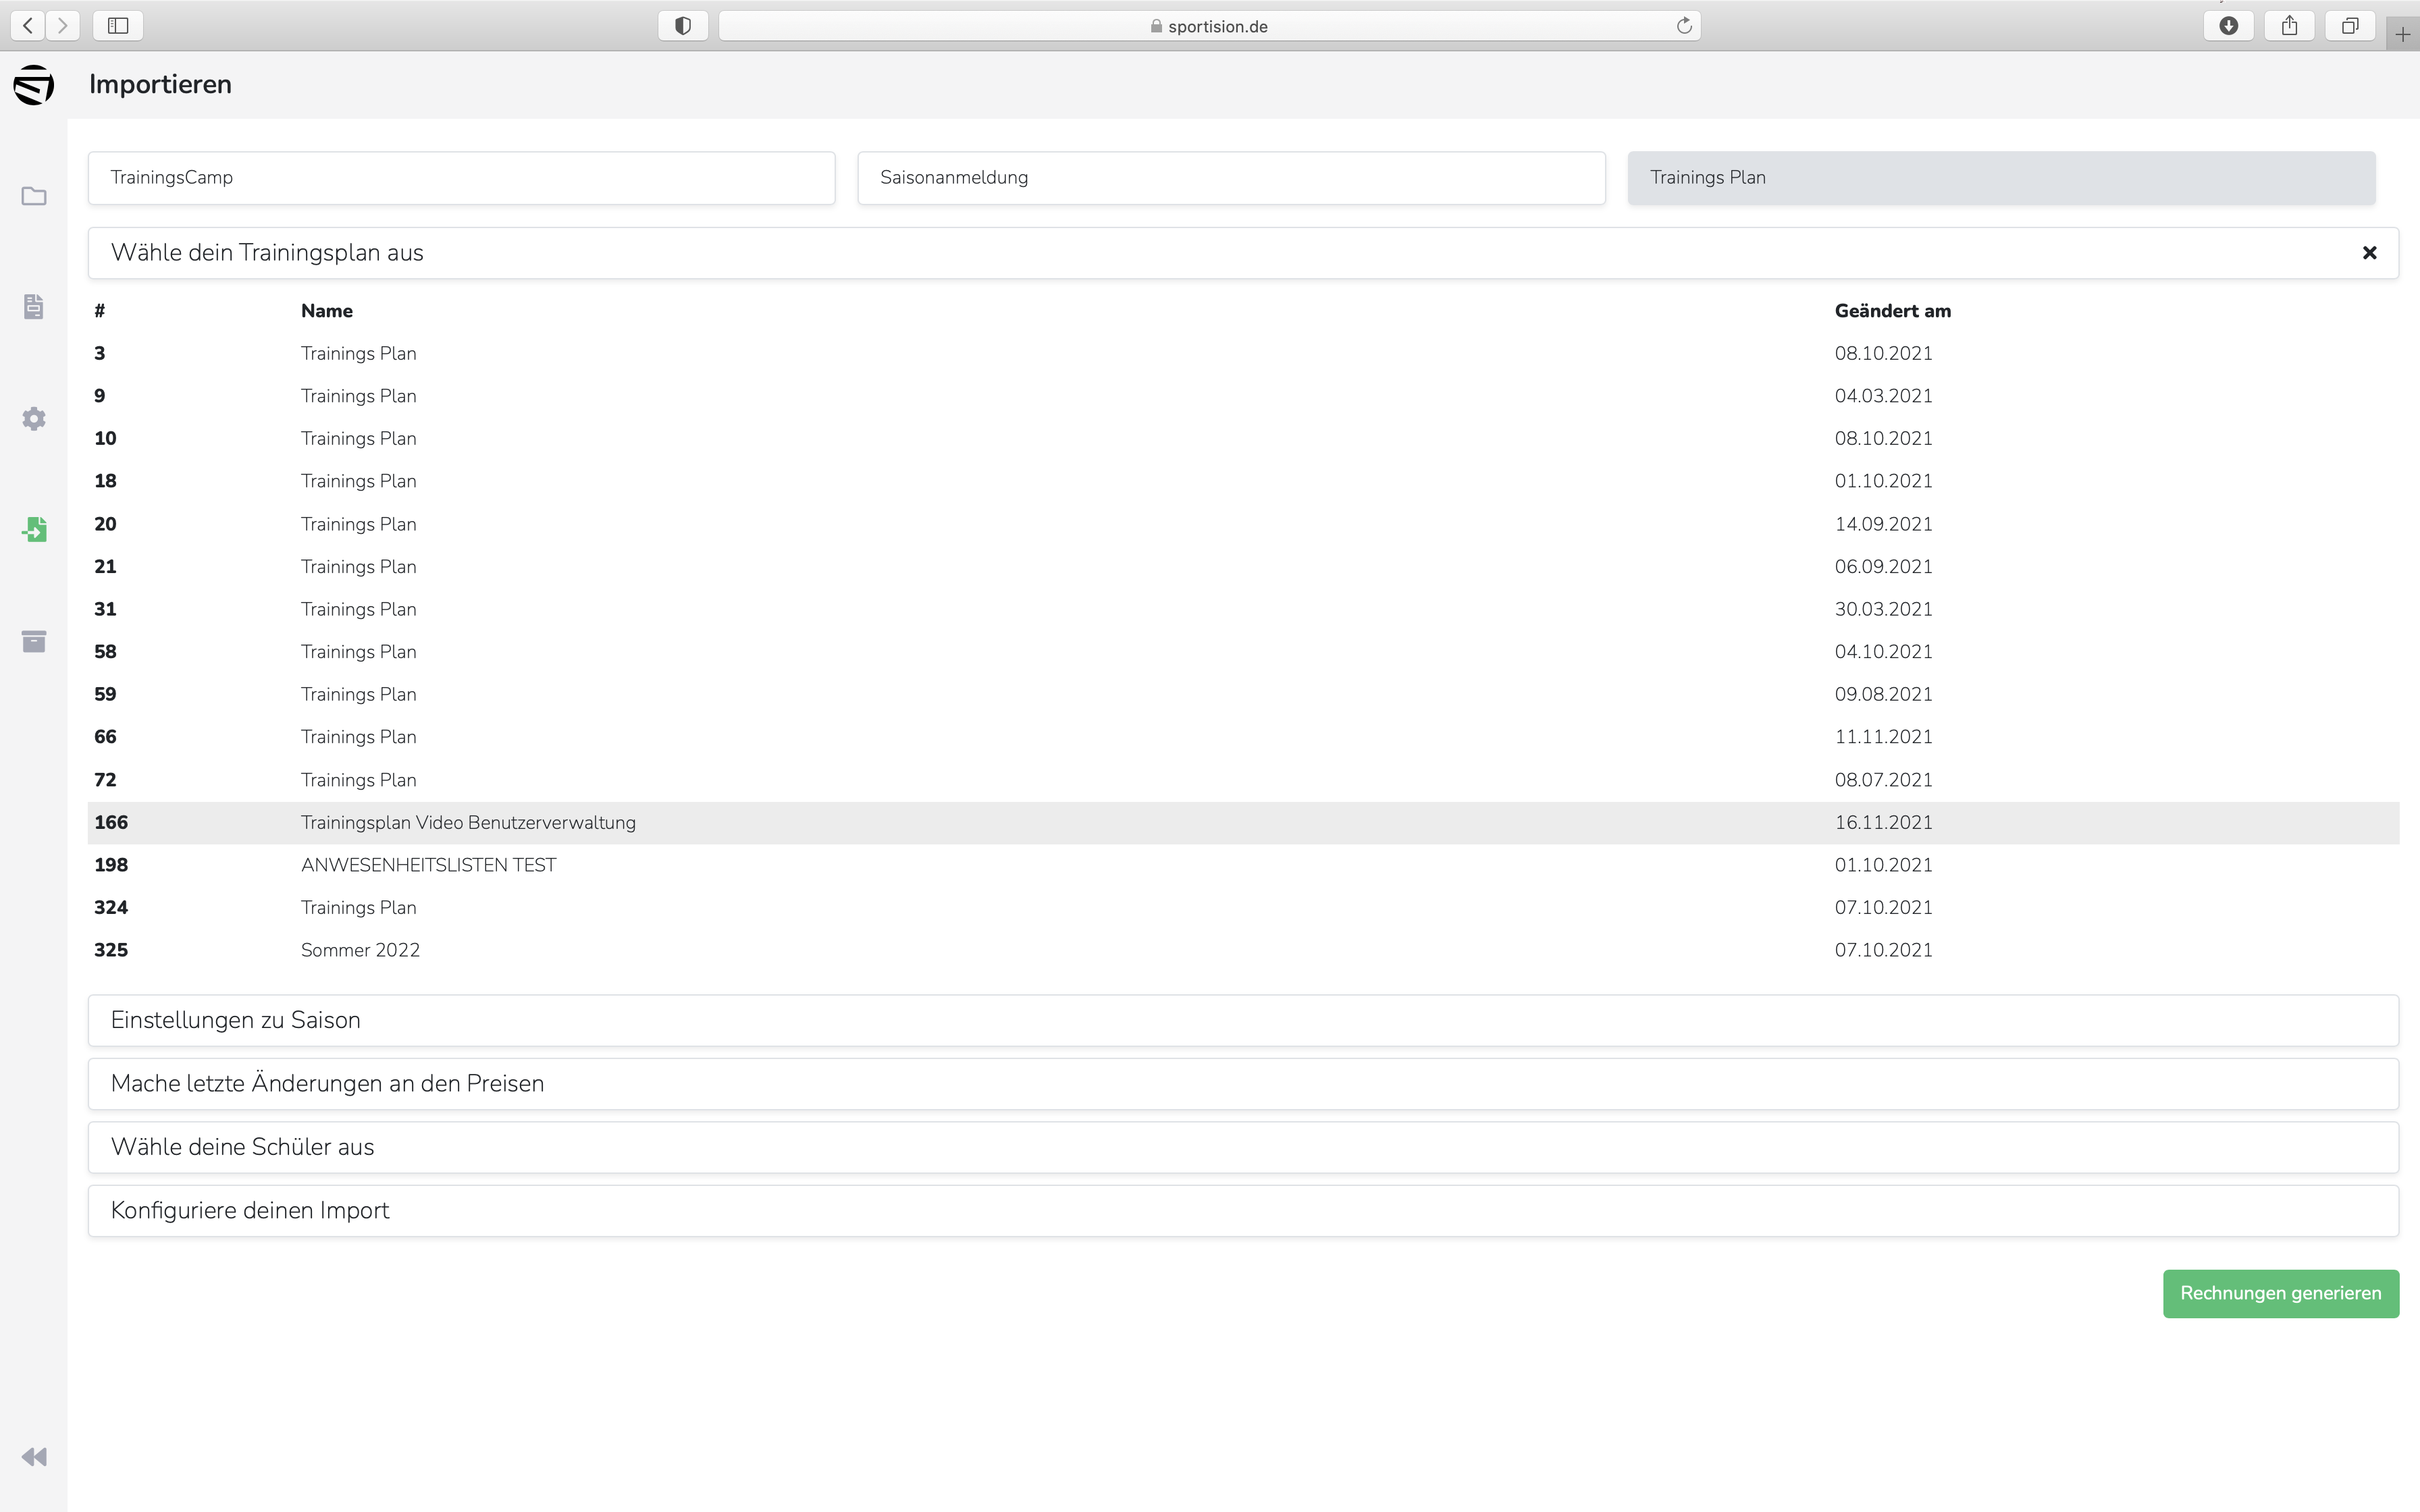Click the 'Importieren' page title
The height and width of the screenshot is (1512, 2420).
[x=160, y=85]
